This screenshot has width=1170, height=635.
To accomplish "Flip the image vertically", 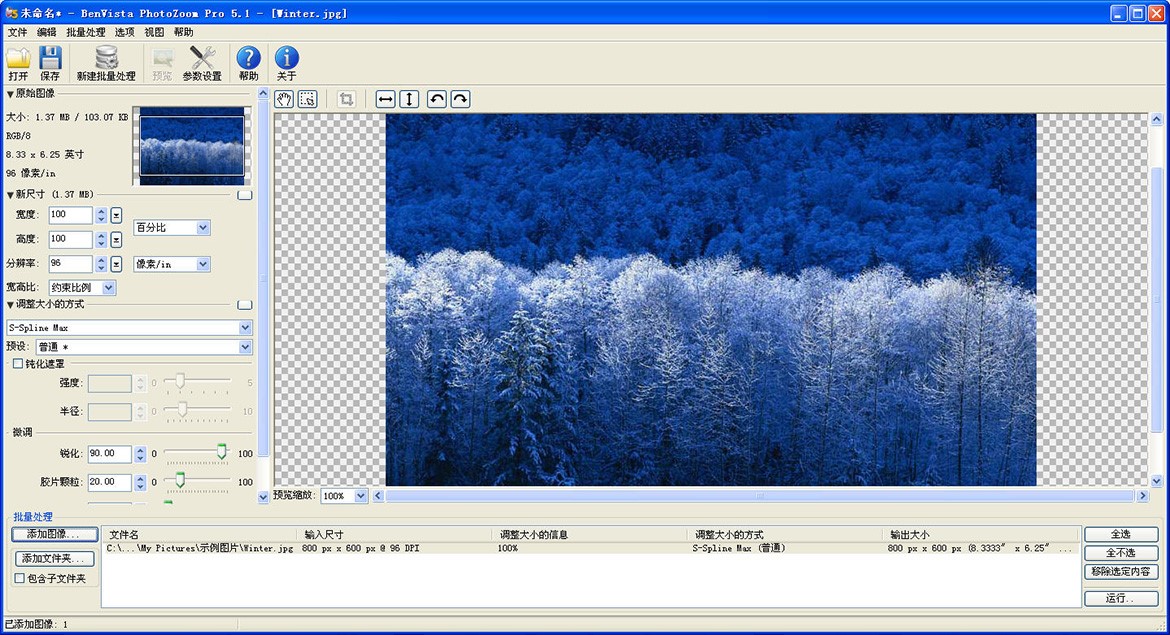I will tap(409, 99).
